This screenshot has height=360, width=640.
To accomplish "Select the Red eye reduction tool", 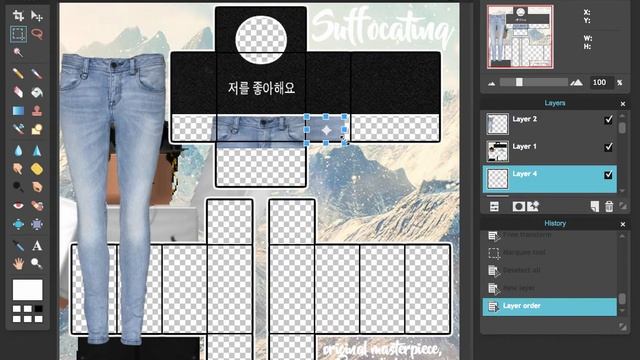I will (18, 205).
